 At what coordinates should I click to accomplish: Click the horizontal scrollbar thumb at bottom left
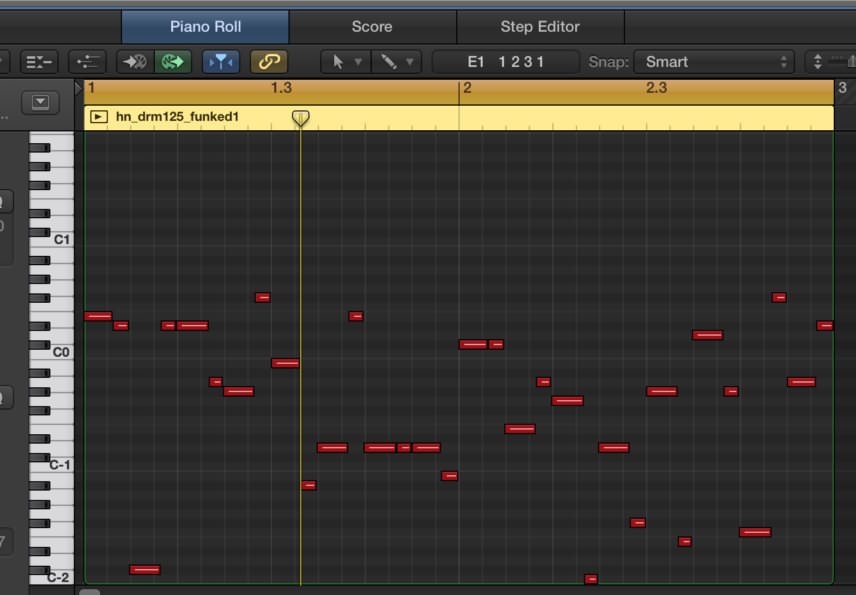click(x=90, y=592)
